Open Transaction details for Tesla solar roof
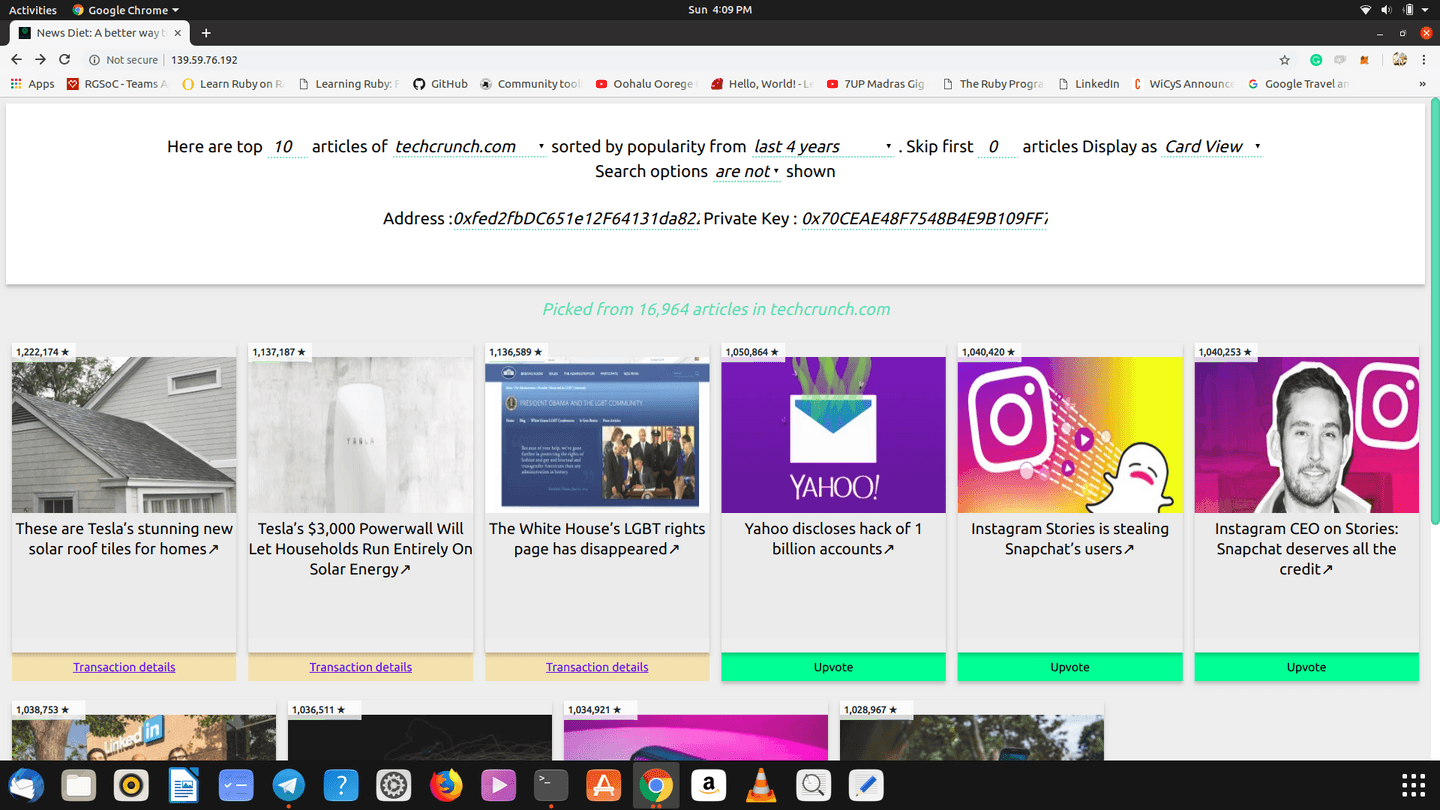Image resolution: width=1440 pixels, height=810 pixels. (x=124, y=667)
